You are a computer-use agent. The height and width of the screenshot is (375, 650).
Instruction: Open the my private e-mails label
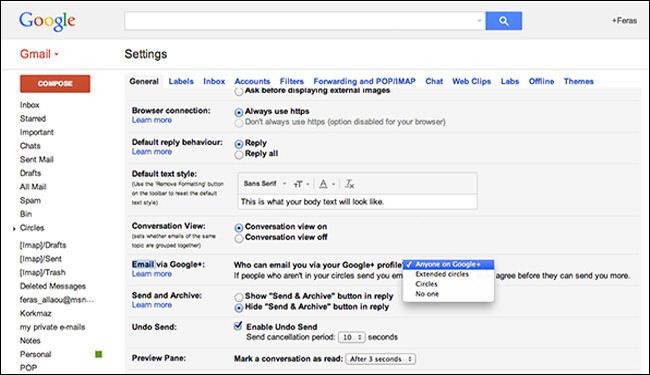coord(52,327)
